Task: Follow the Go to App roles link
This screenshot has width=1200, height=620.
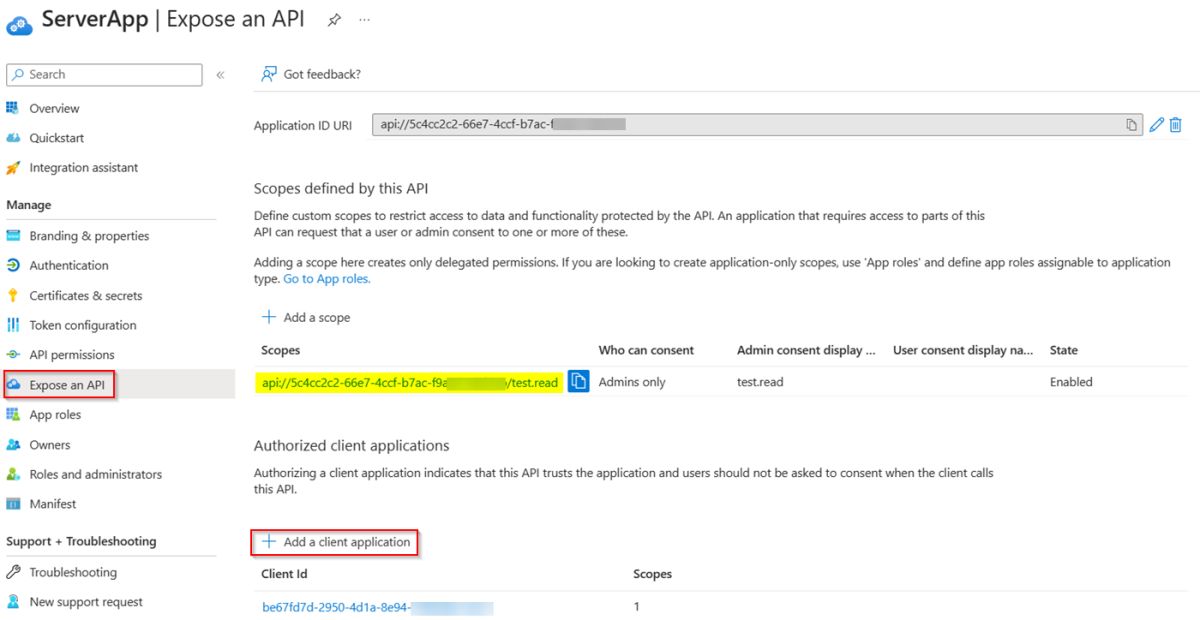Action: tap(327, 279)
